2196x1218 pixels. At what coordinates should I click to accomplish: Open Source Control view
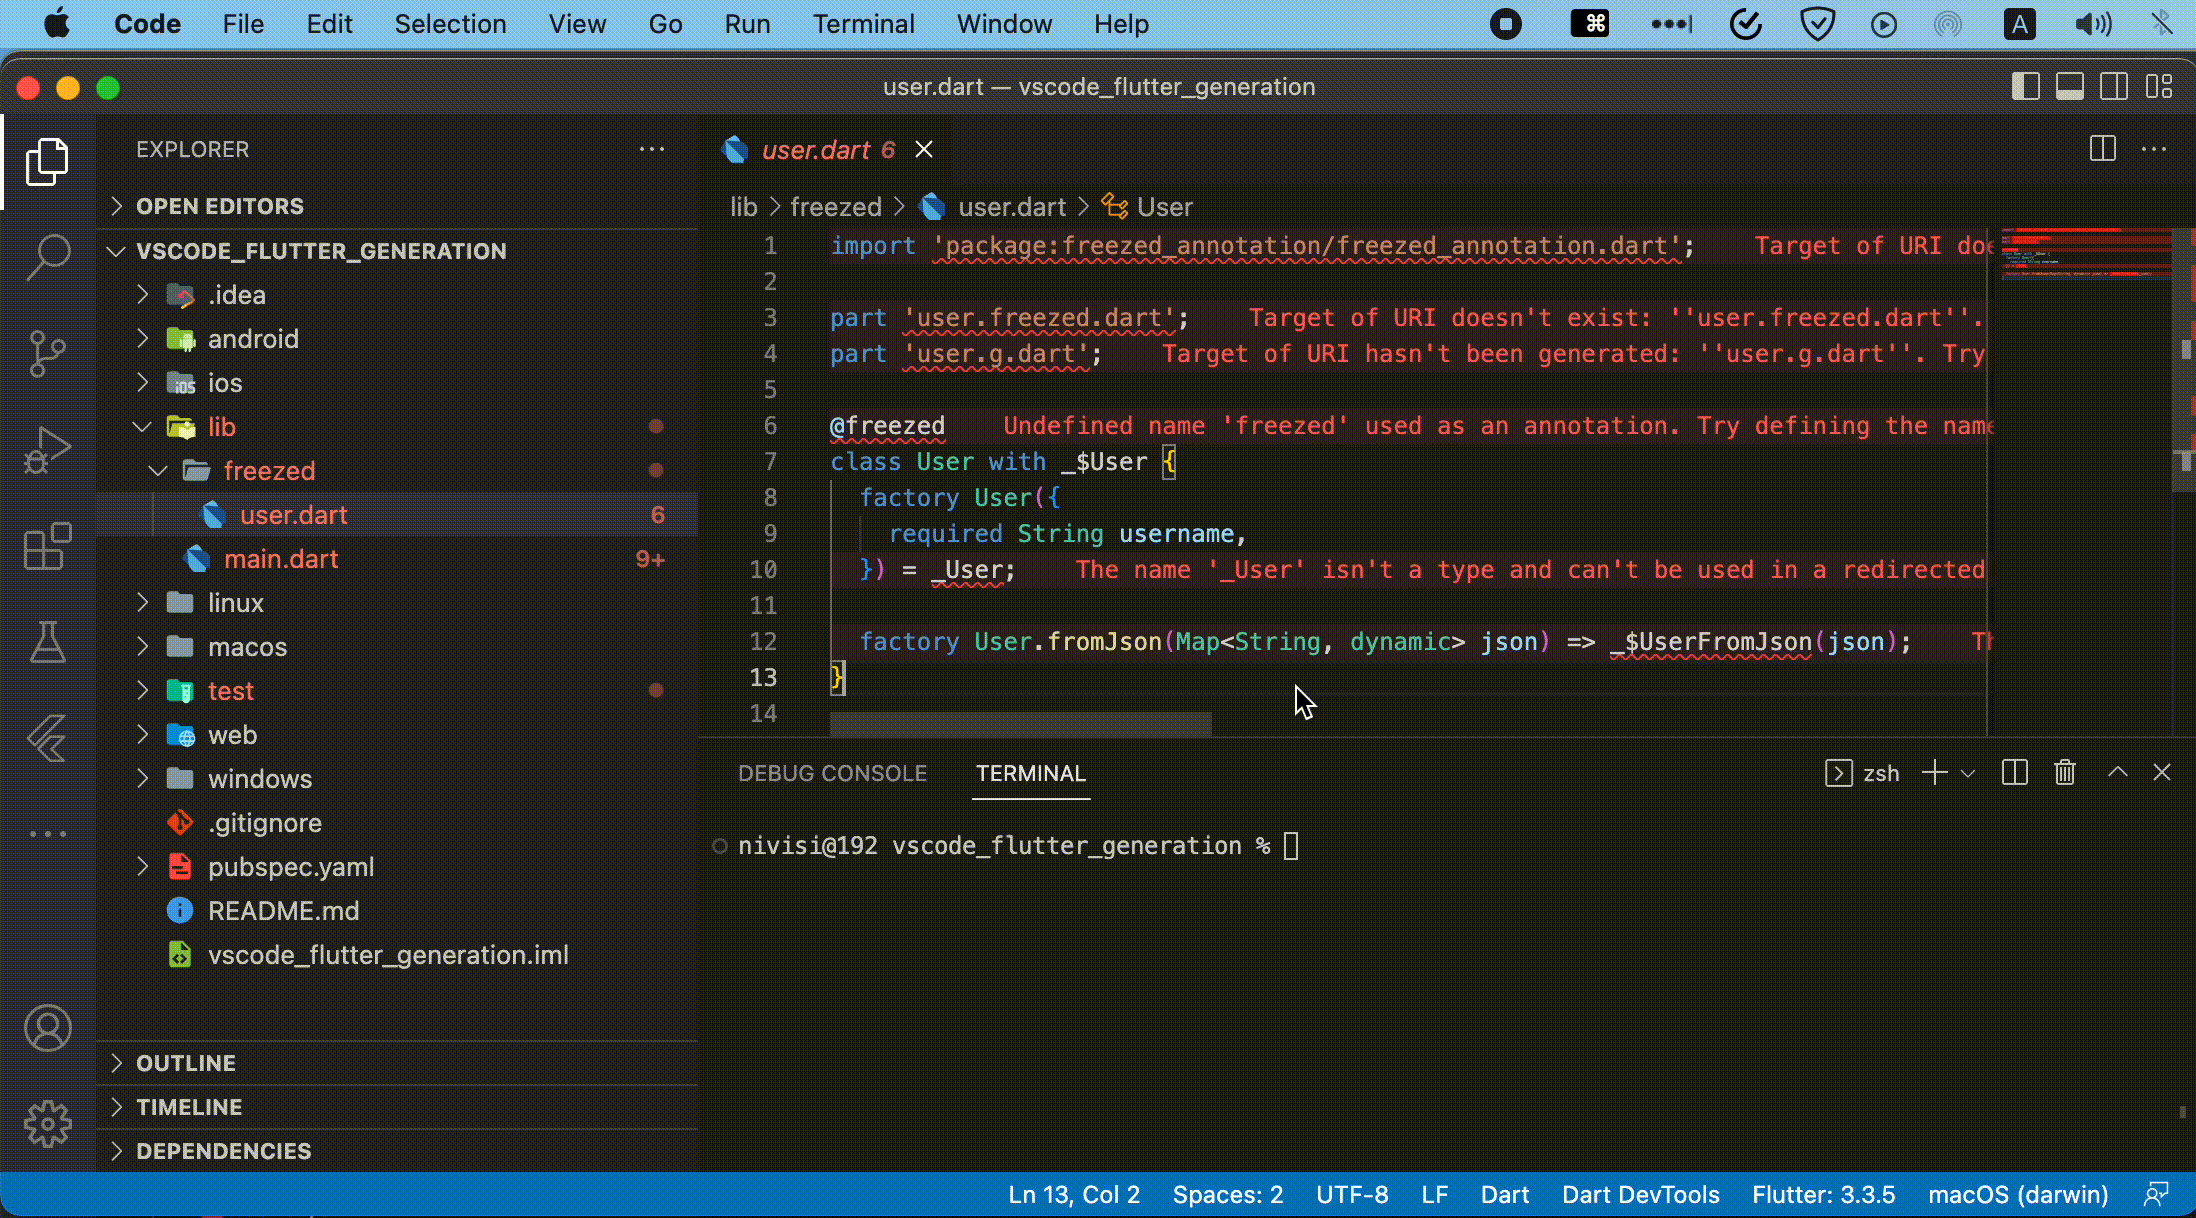coord(47,354)
